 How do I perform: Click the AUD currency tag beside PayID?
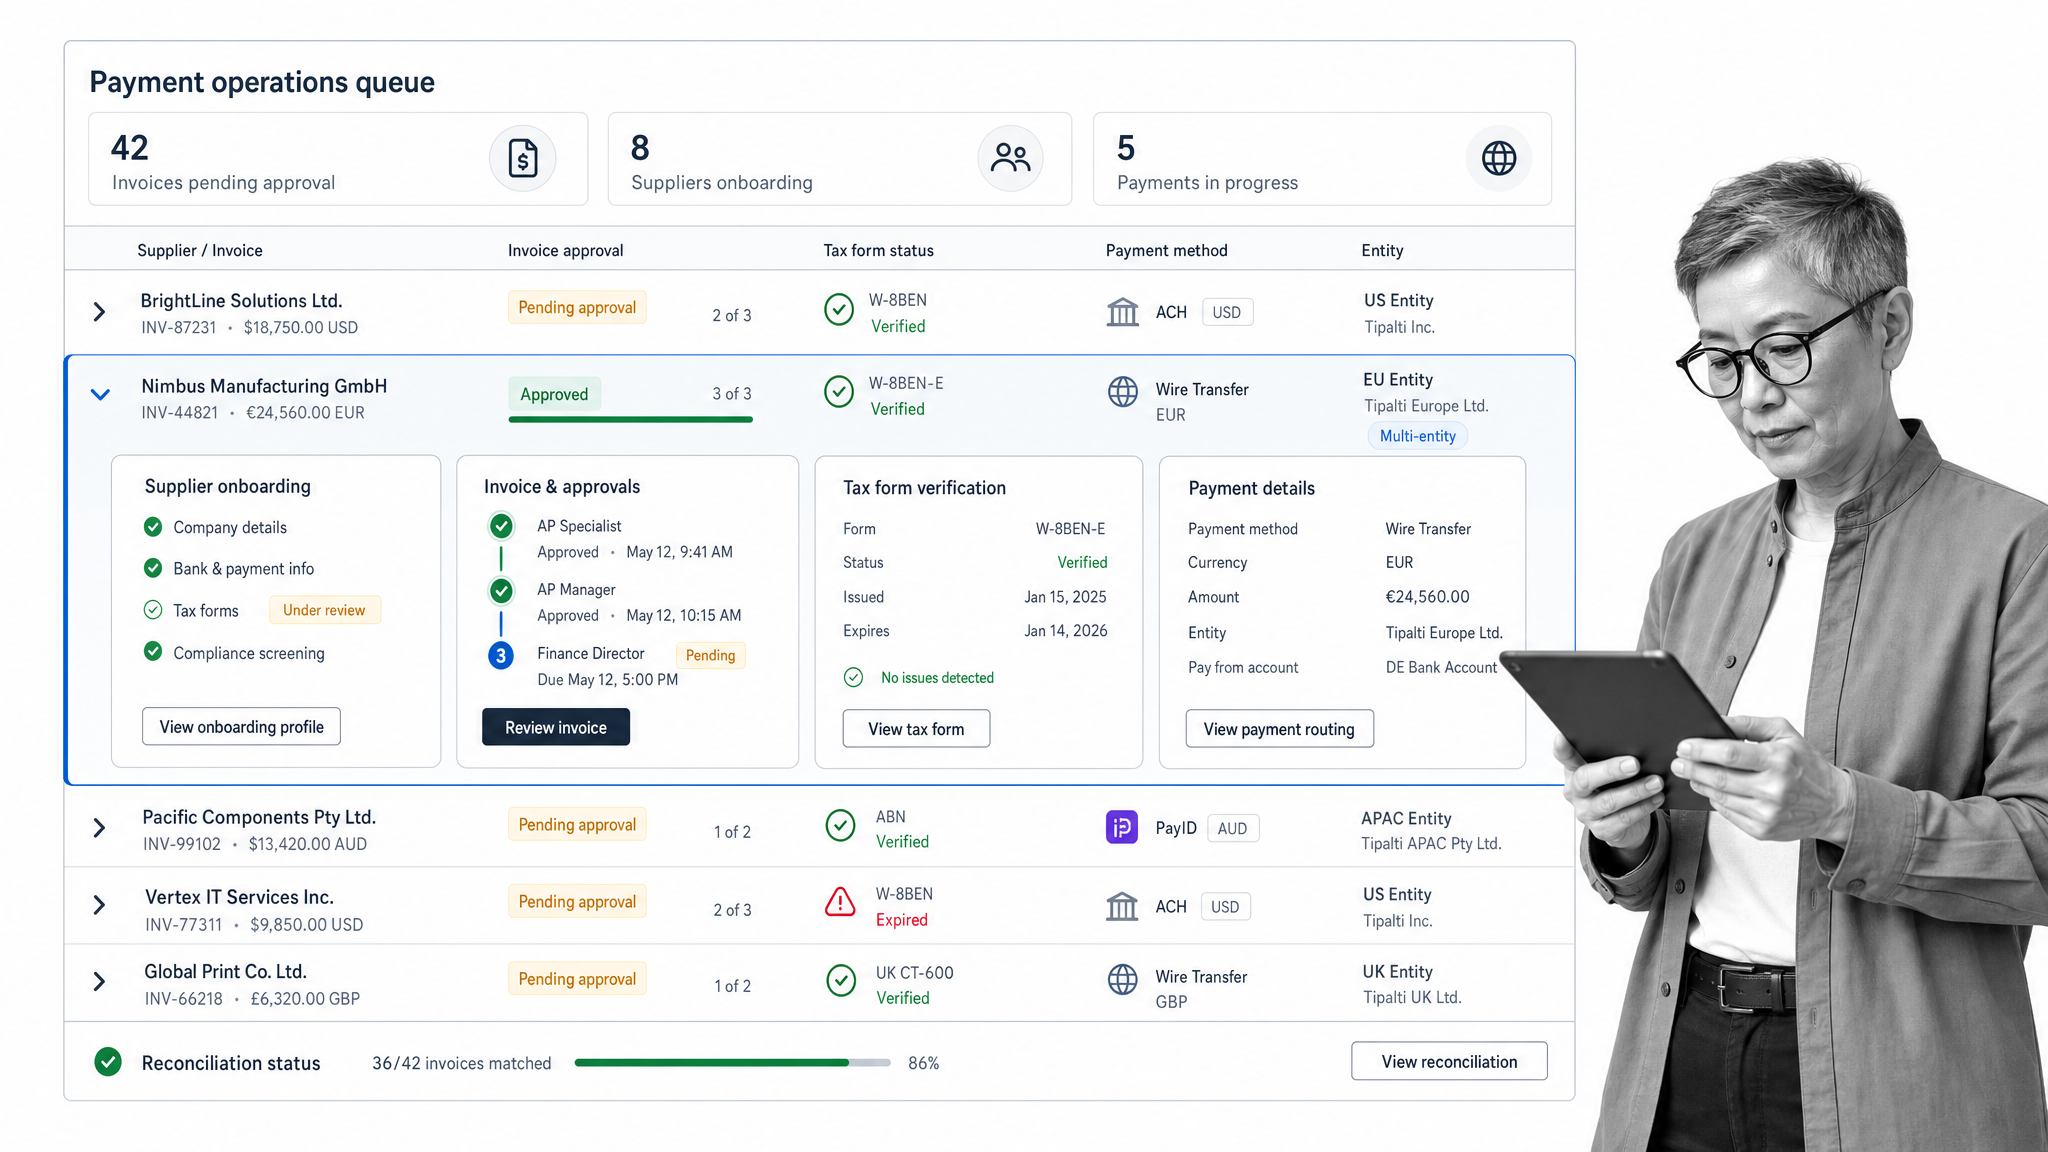[1232, 828]
